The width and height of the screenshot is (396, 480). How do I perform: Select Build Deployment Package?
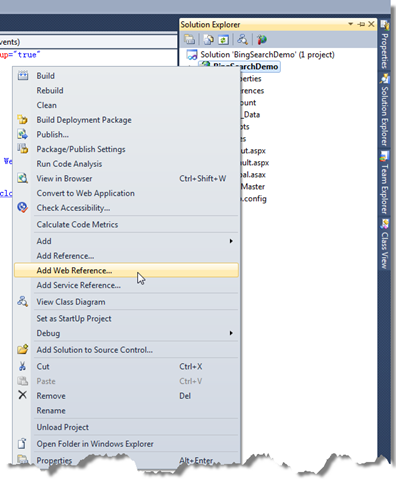(x=126, y=120)
